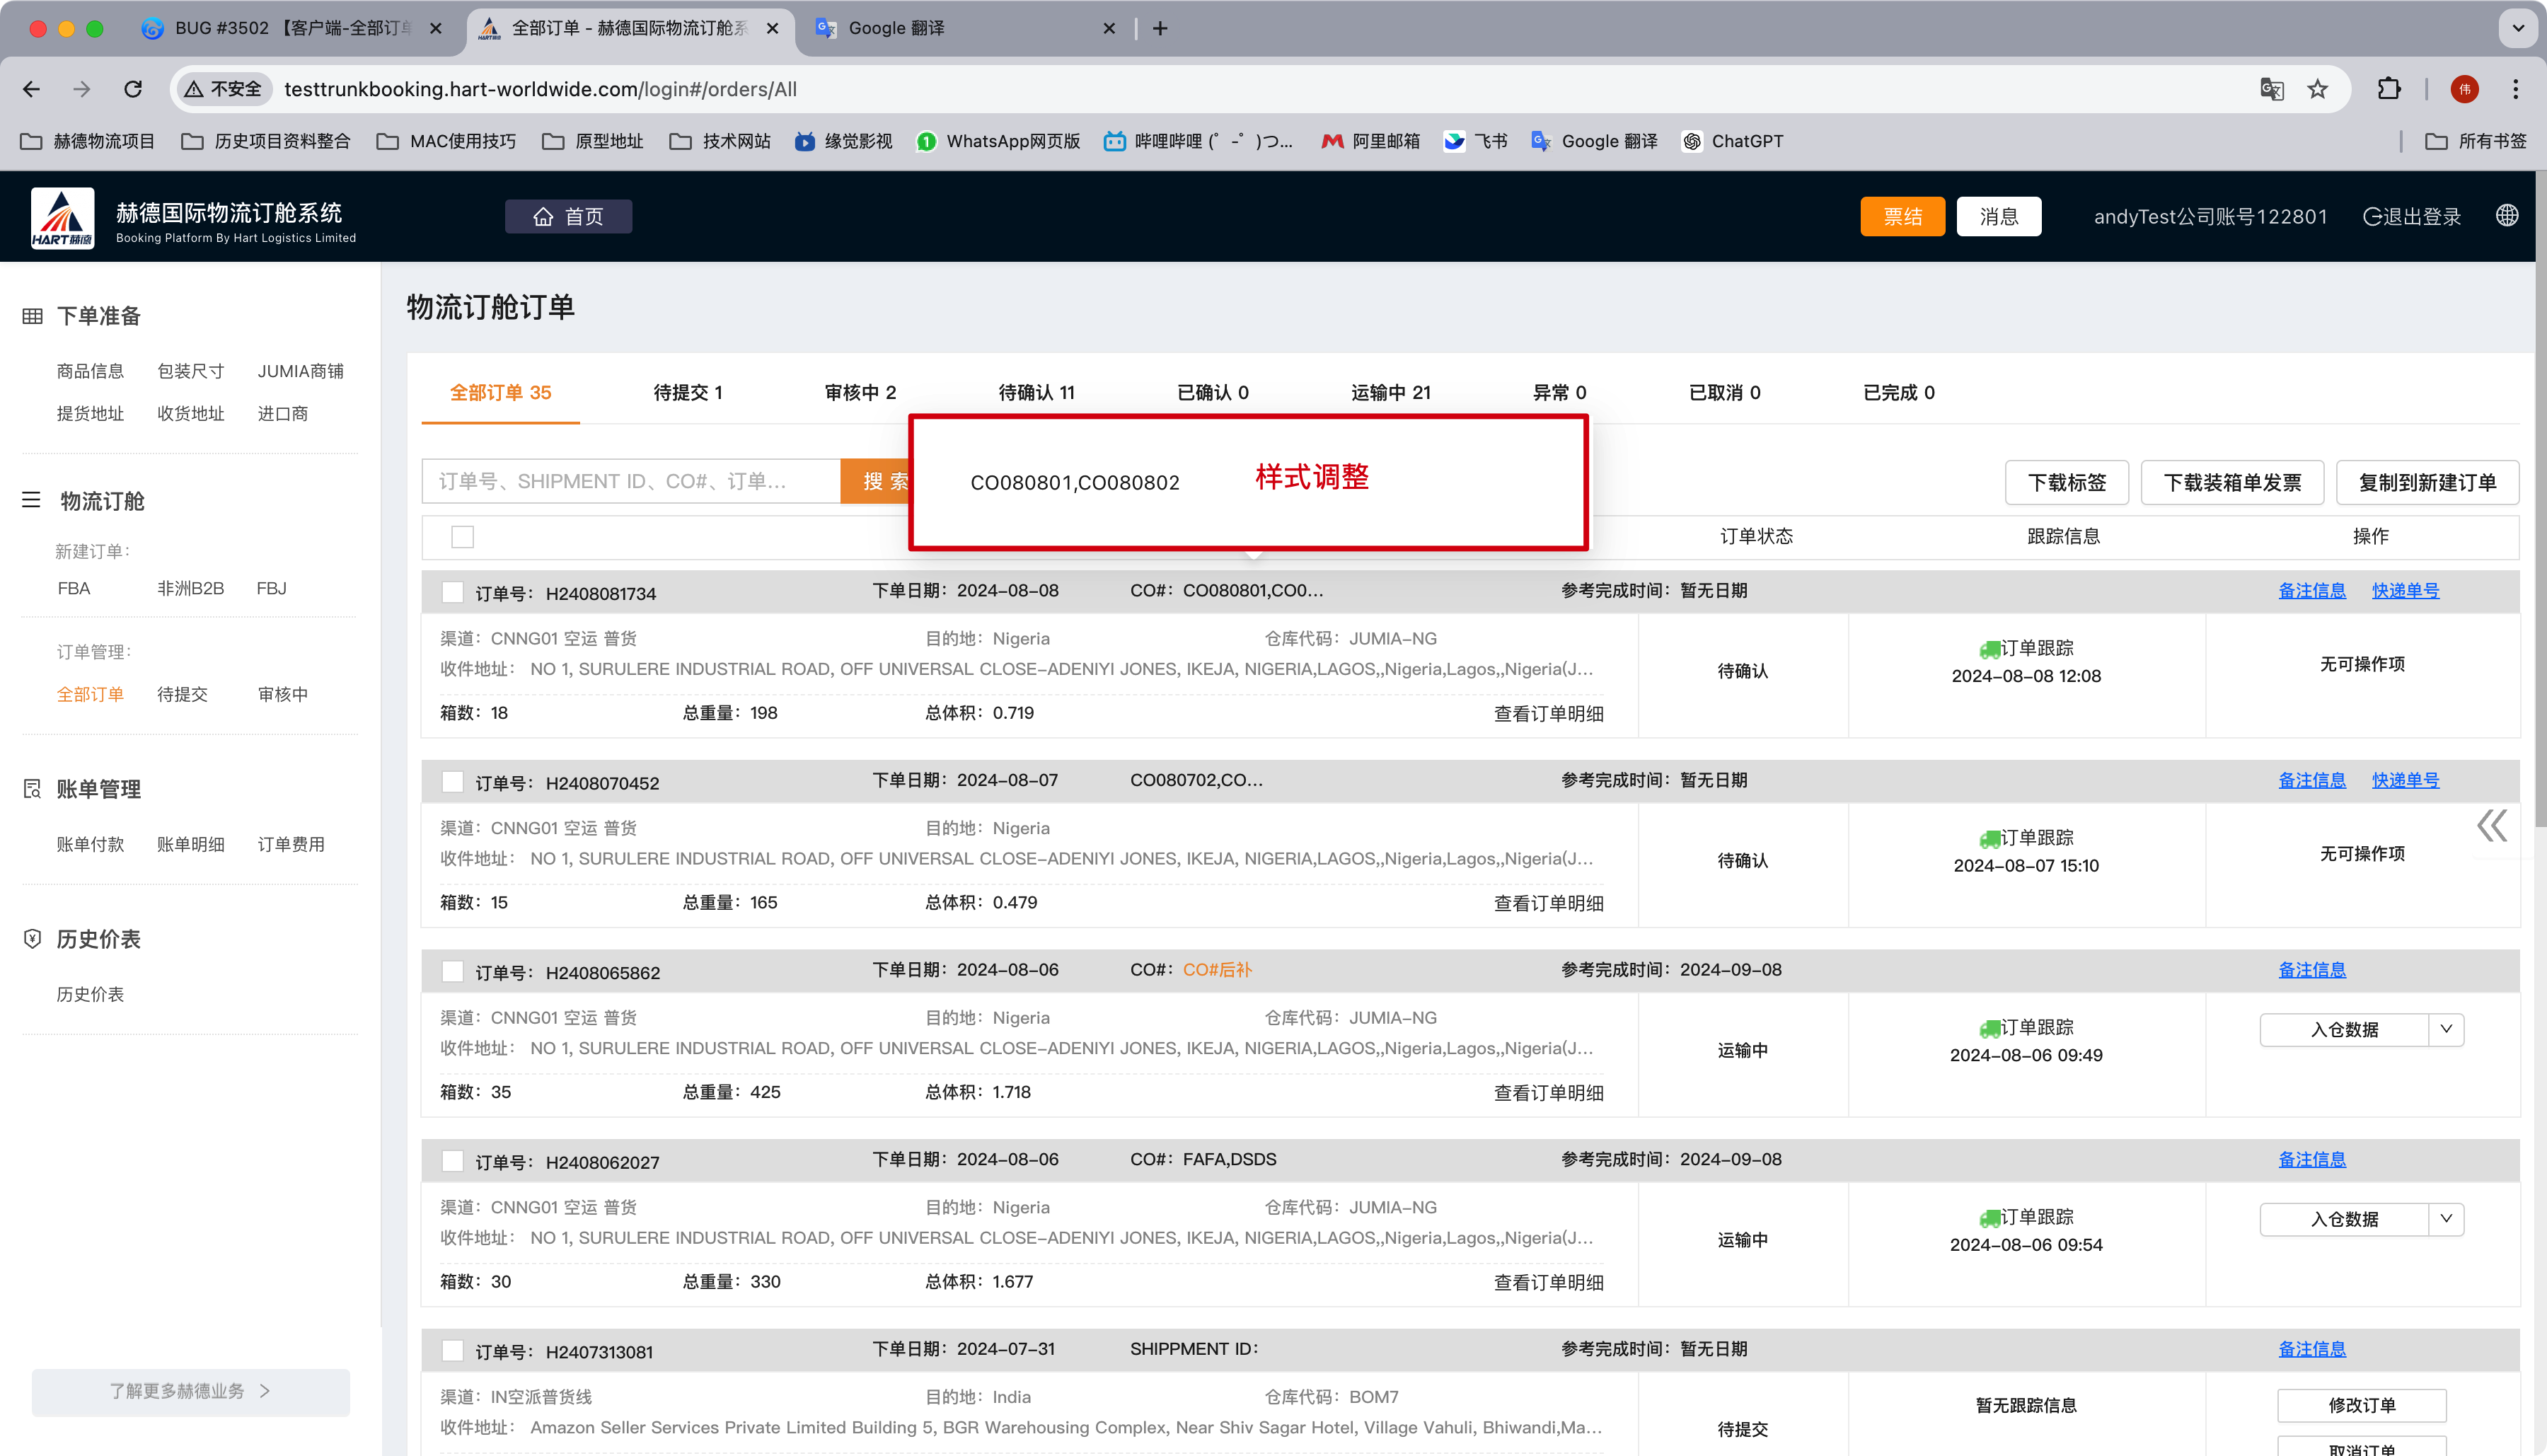2547x1456 pixels.
Task: Tick the checkbox for order H2408081734
Action: click(x=453, y=592)
